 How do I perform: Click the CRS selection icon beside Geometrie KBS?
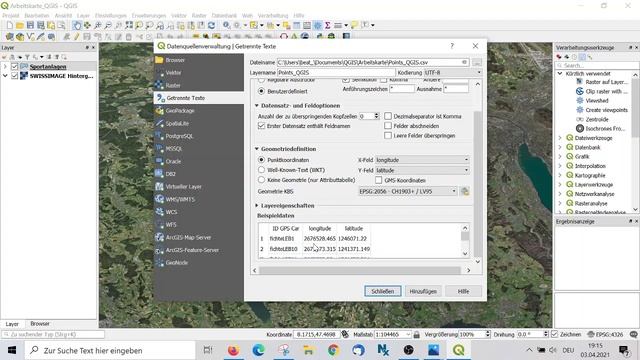[x=464, y=191]
